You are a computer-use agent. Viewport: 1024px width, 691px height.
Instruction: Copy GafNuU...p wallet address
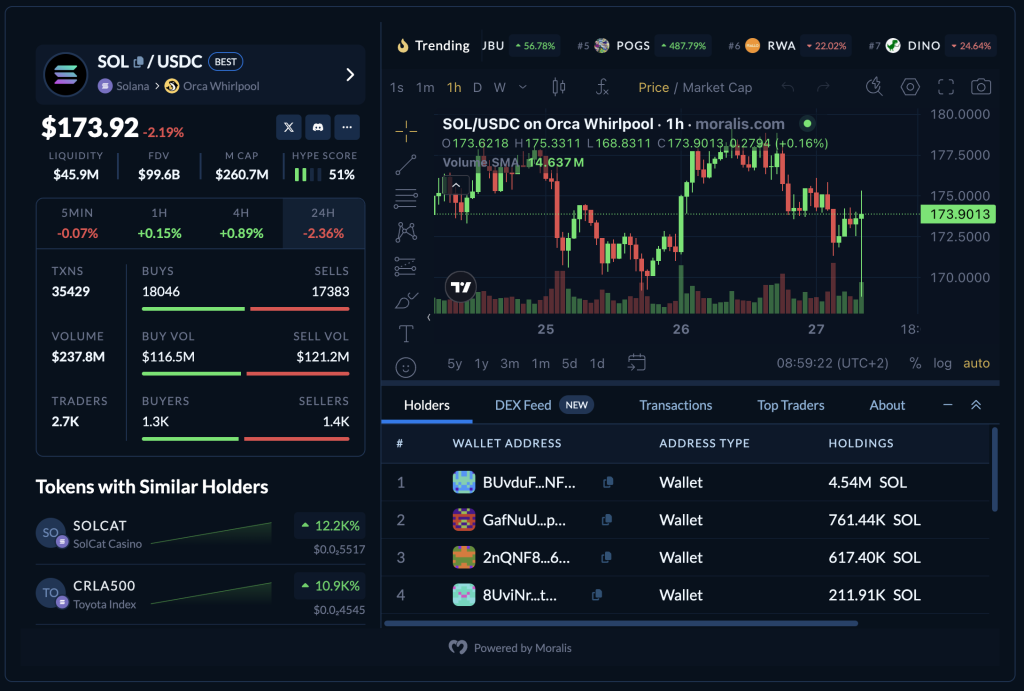(607, 520)
